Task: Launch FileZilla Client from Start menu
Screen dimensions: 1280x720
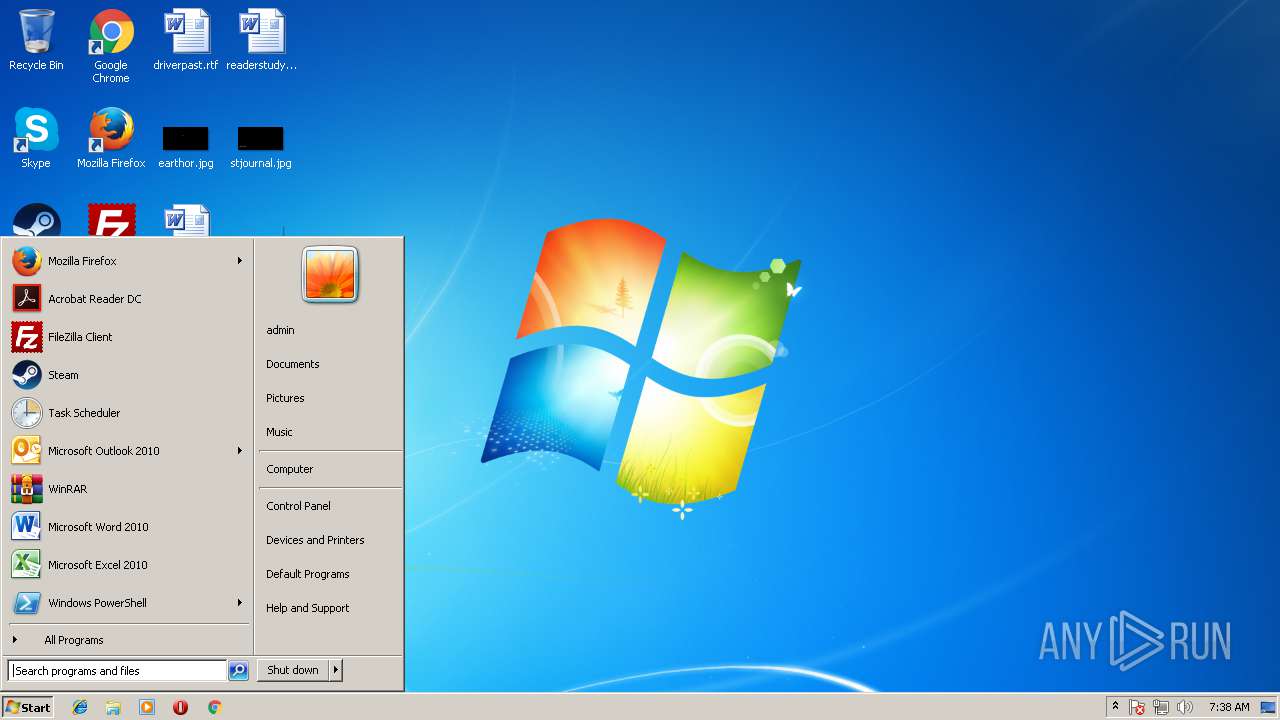Action: click(x=128, y=337)
